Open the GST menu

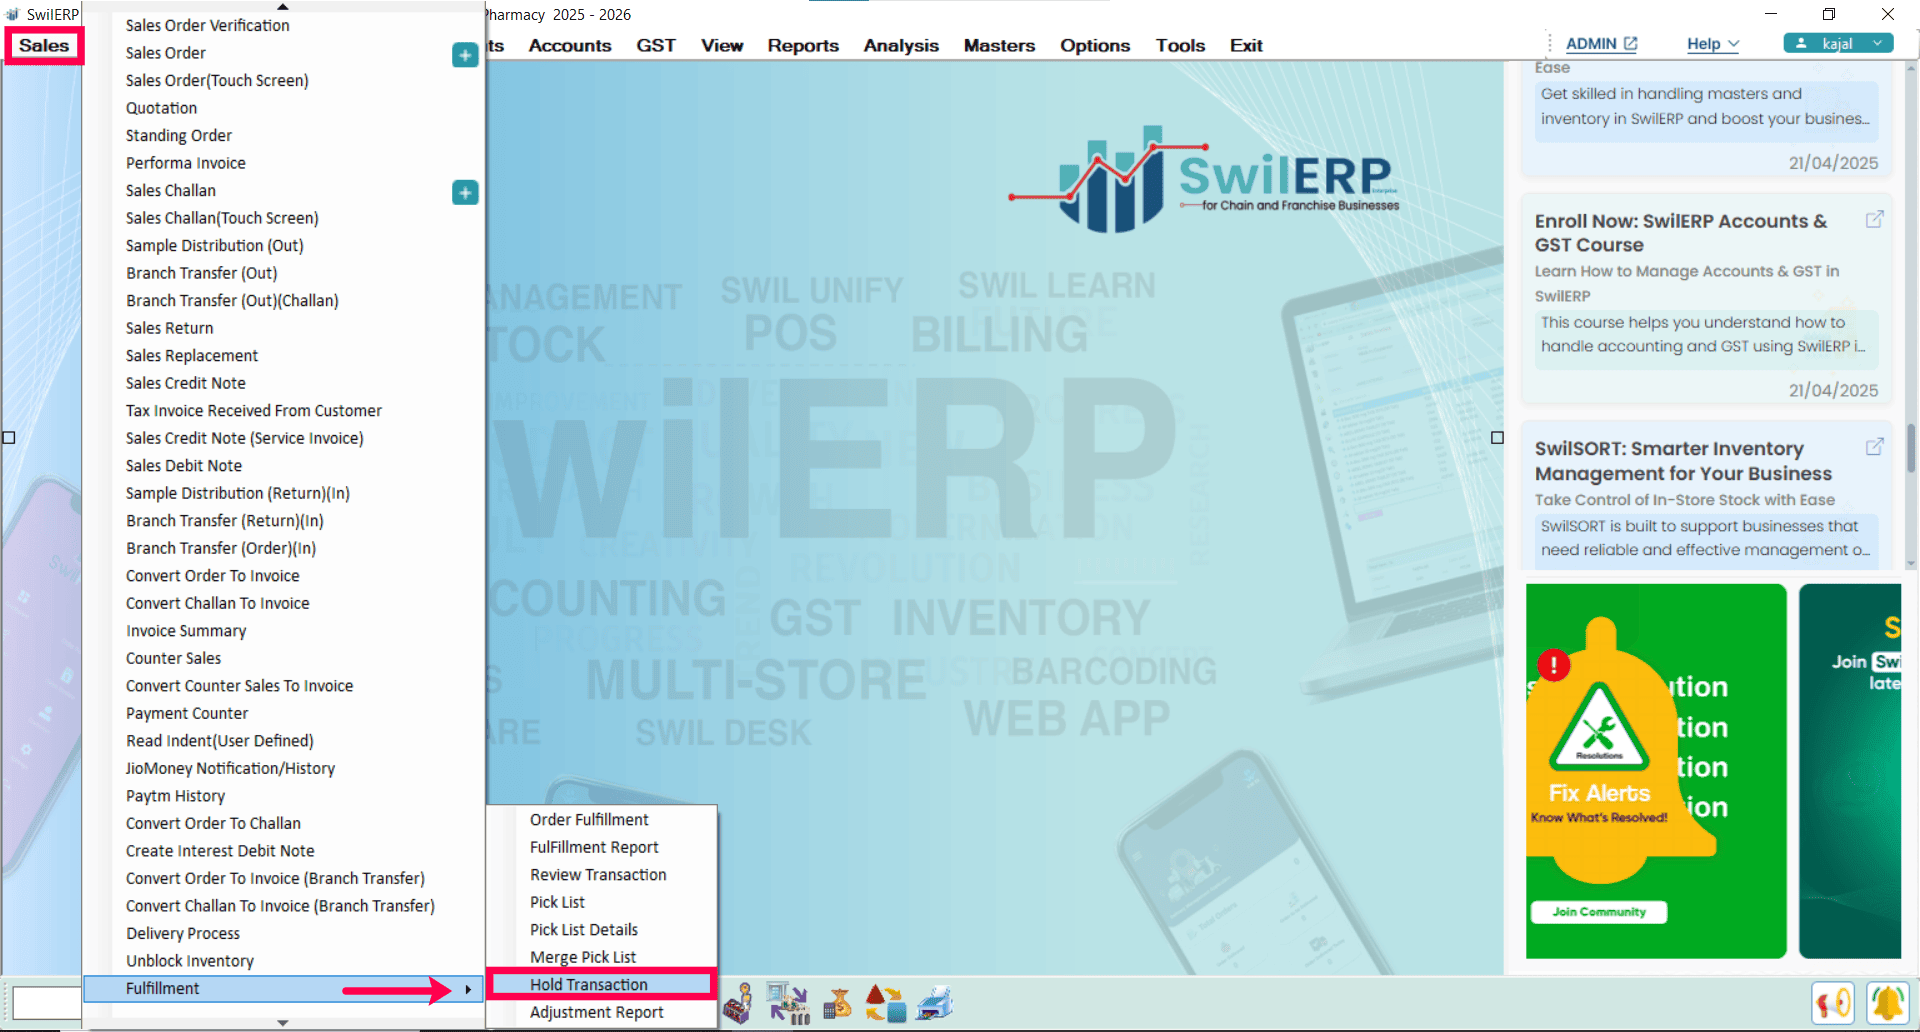656,46
